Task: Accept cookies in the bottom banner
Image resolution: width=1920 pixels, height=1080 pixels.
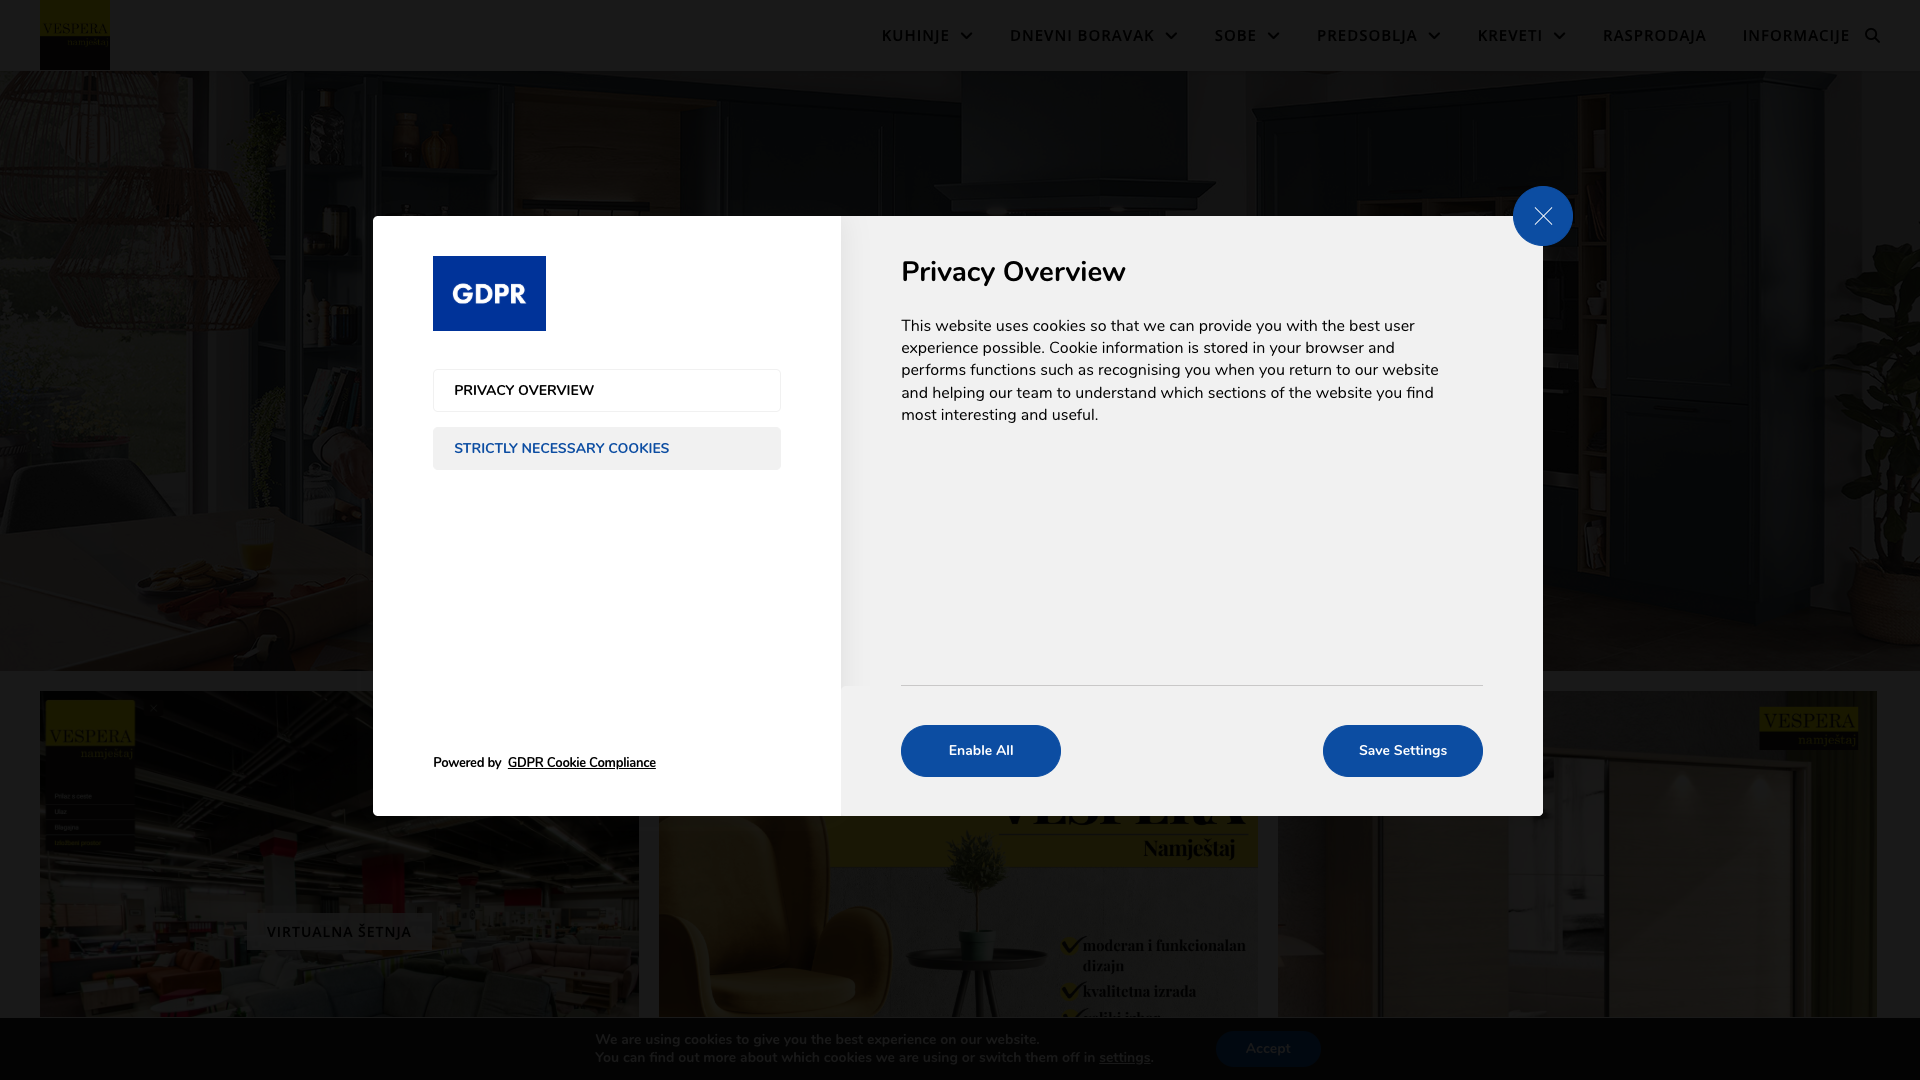Action: coord(1268,1049)
